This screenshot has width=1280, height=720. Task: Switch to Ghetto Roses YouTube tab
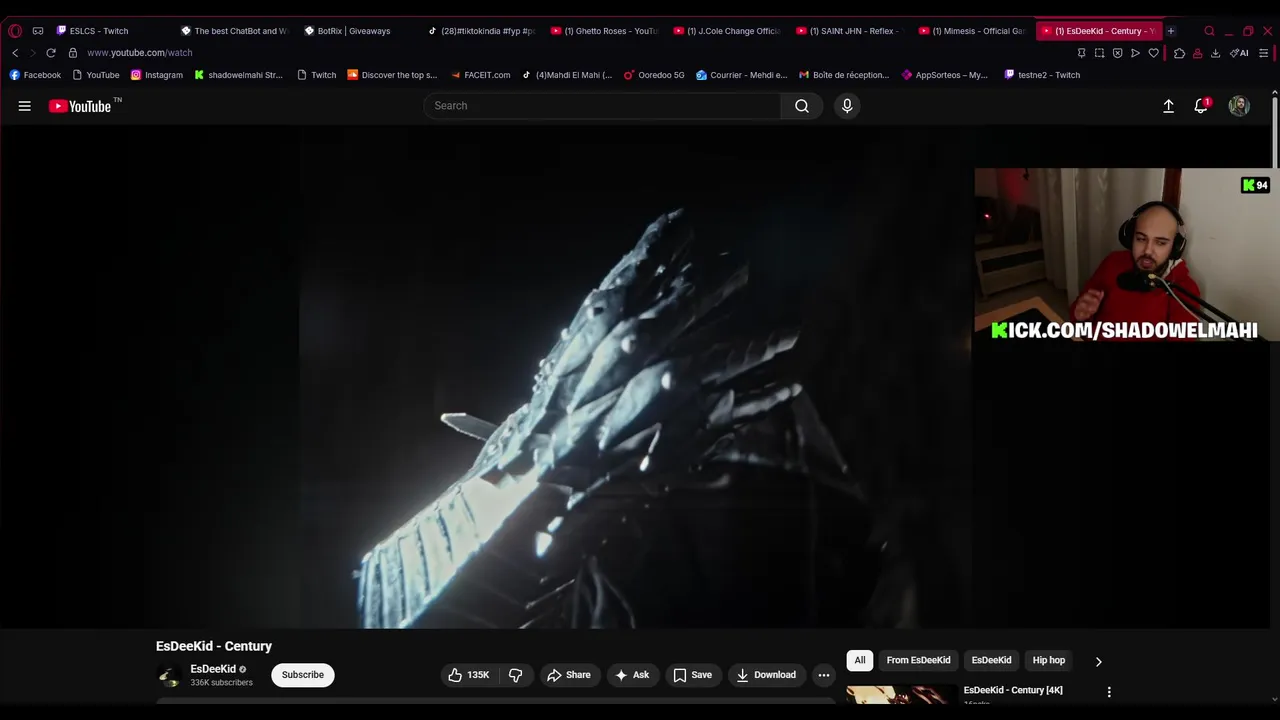[x=605, y=31]
